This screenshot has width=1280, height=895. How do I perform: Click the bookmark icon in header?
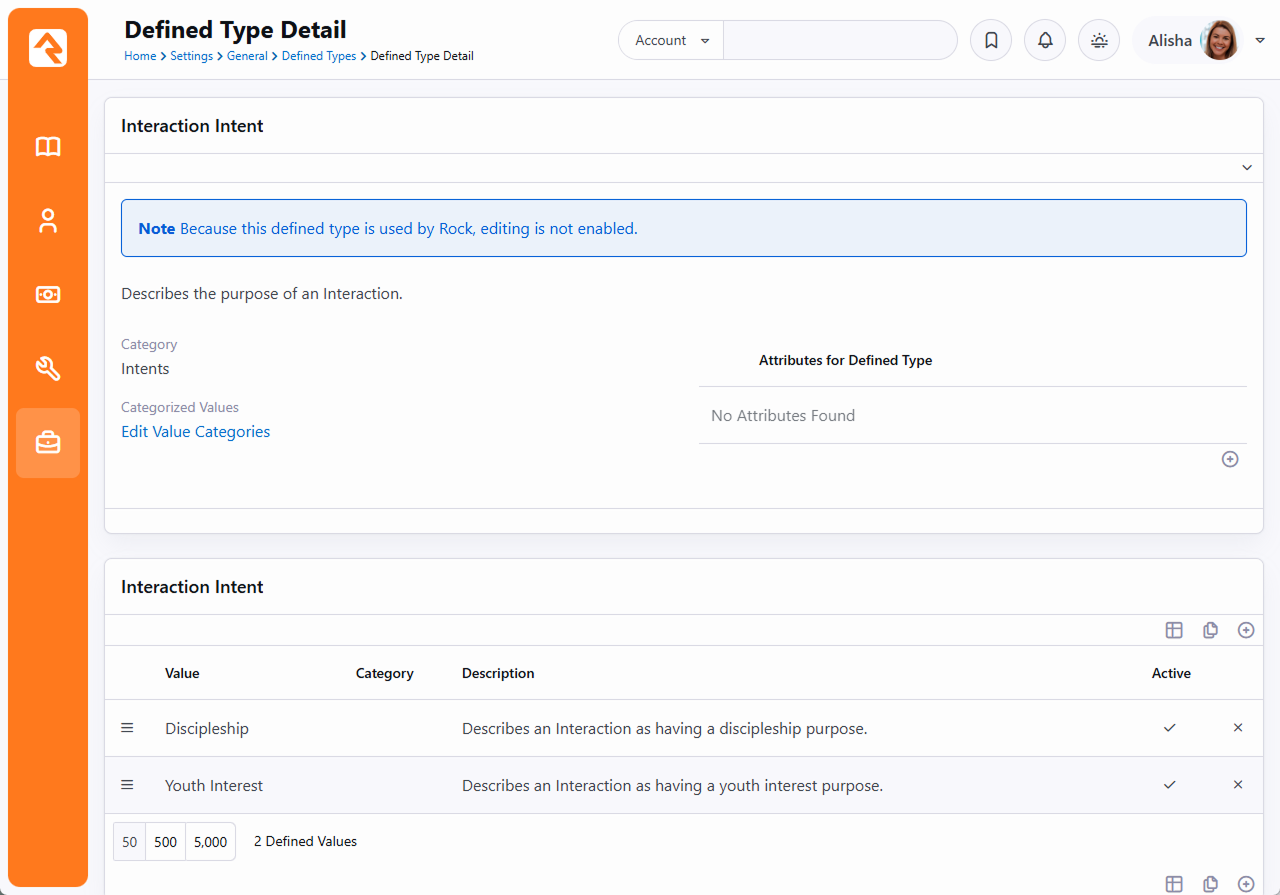(991, 41)
